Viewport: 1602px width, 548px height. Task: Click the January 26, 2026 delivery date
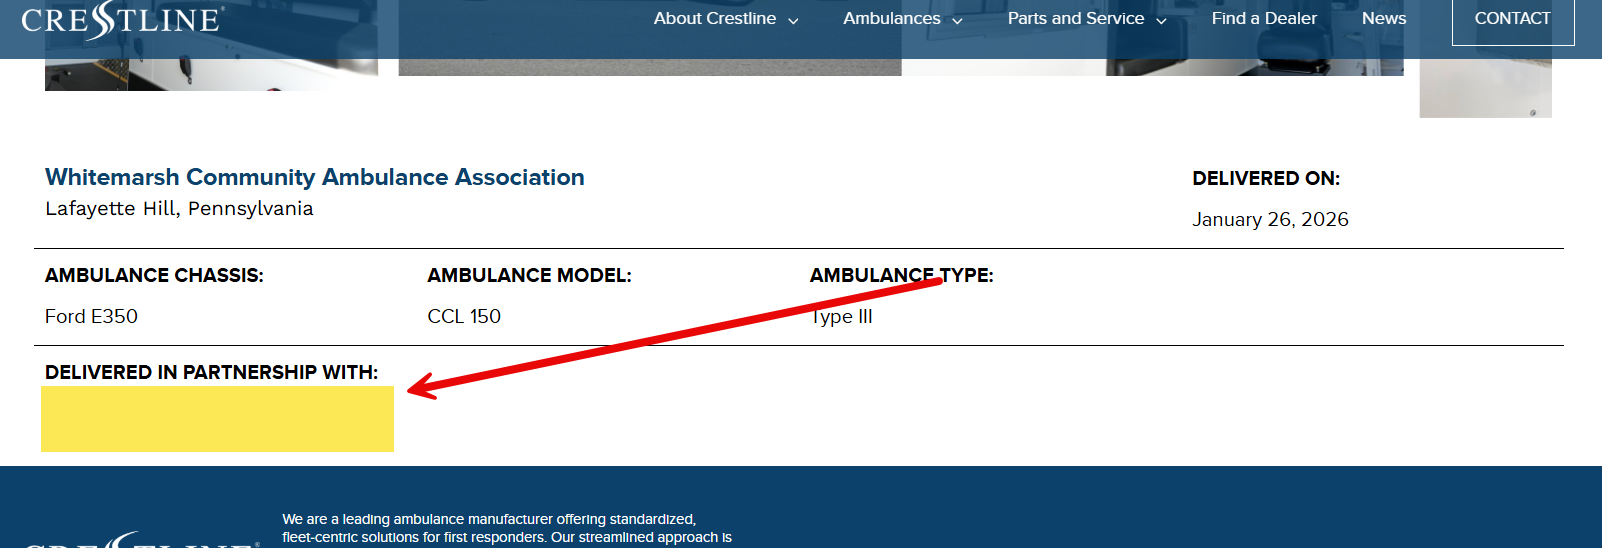pyautogui.click(x=1270, y=220)
